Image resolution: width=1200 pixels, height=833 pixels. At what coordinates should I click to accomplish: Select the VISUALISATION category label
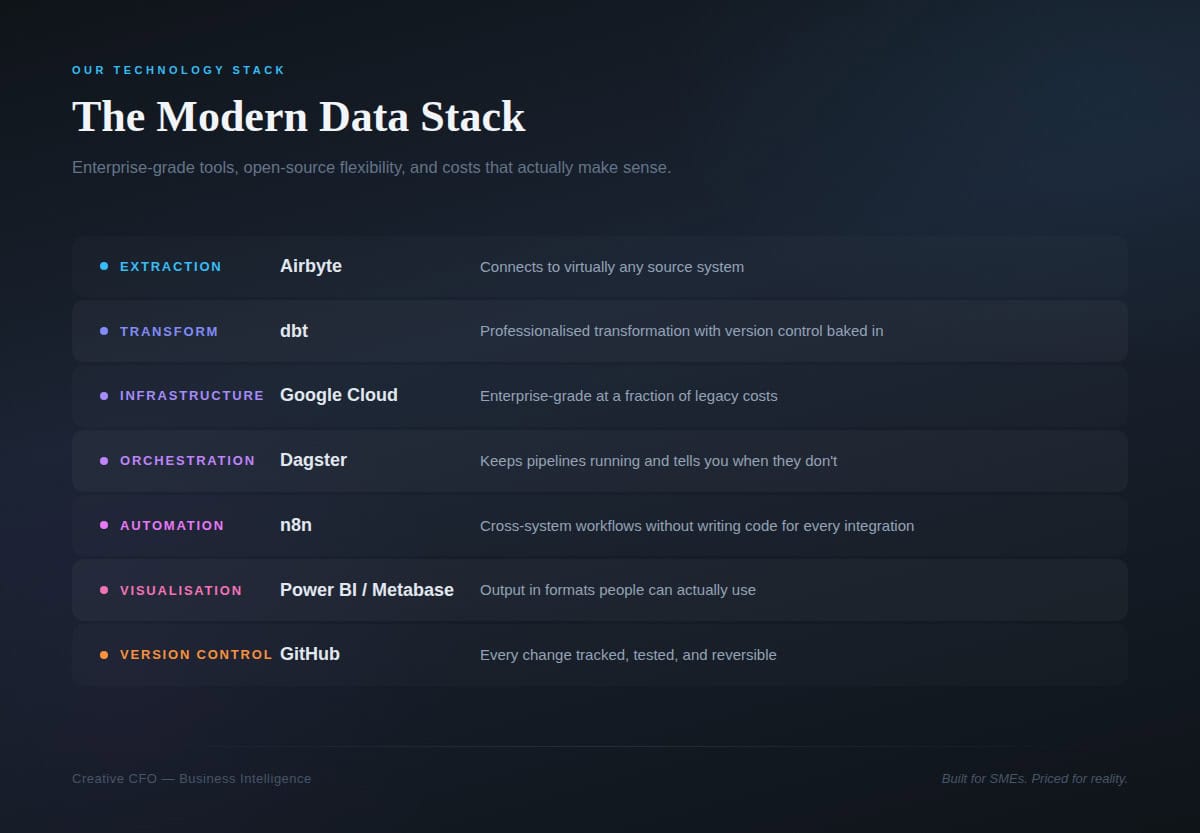[181, 591]
